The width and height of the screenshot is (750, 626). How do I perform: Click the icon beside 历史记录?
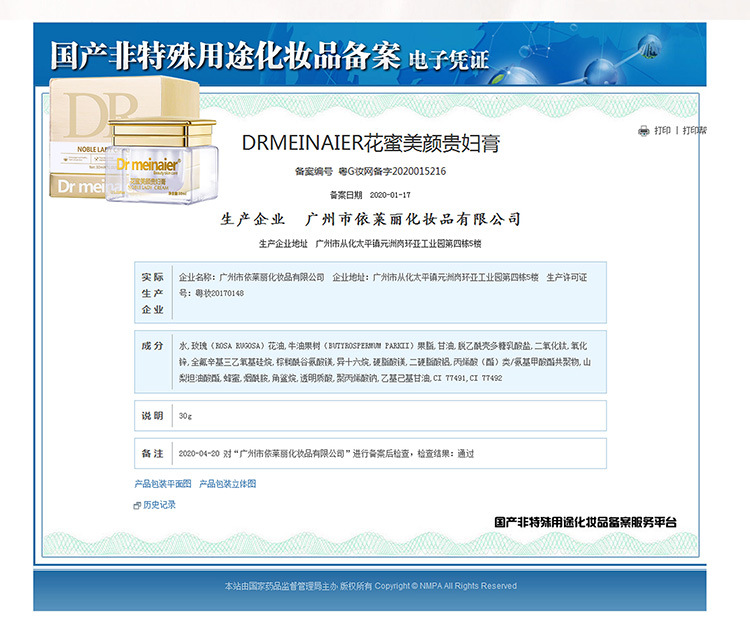[x=137, y=505]
